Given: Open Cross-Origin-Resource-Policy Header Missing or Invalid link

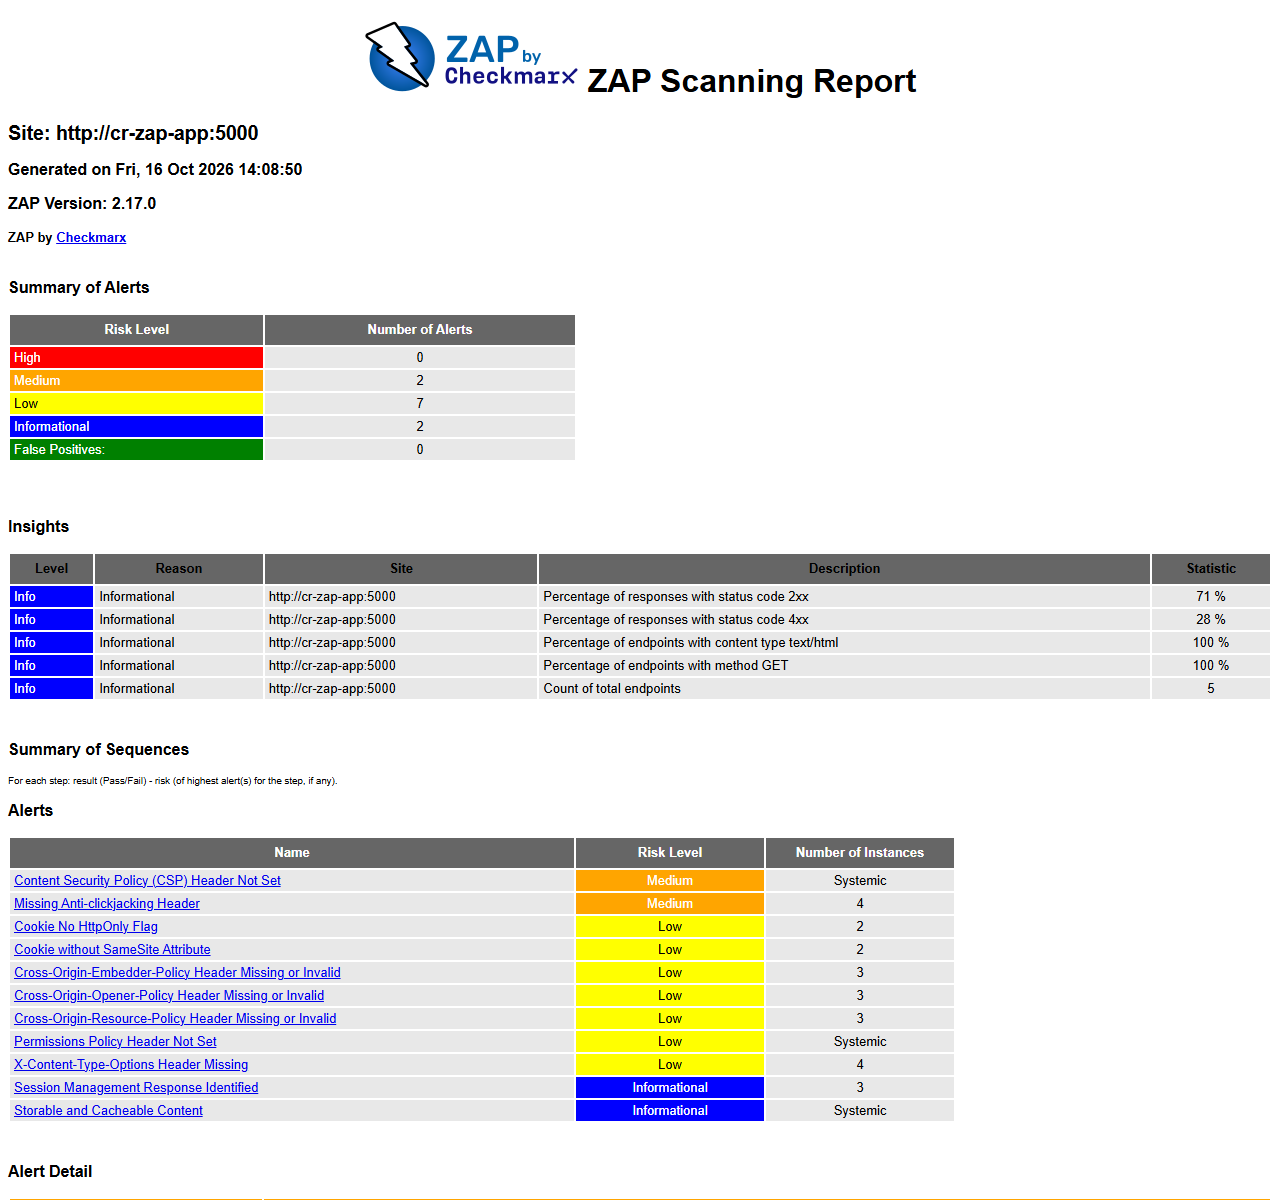Looking at the screenshot, I should [x=175, y=1018].
